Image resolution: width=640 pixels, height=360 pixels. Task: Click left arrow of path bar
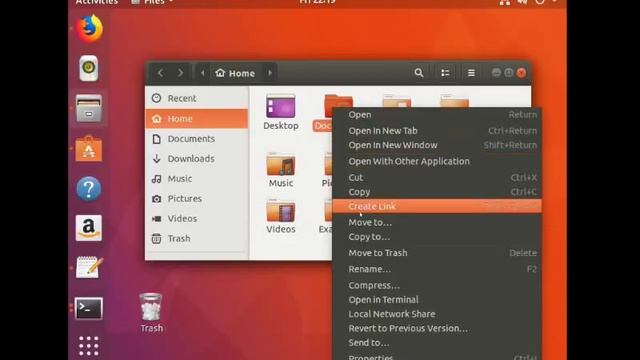point(202,73)
